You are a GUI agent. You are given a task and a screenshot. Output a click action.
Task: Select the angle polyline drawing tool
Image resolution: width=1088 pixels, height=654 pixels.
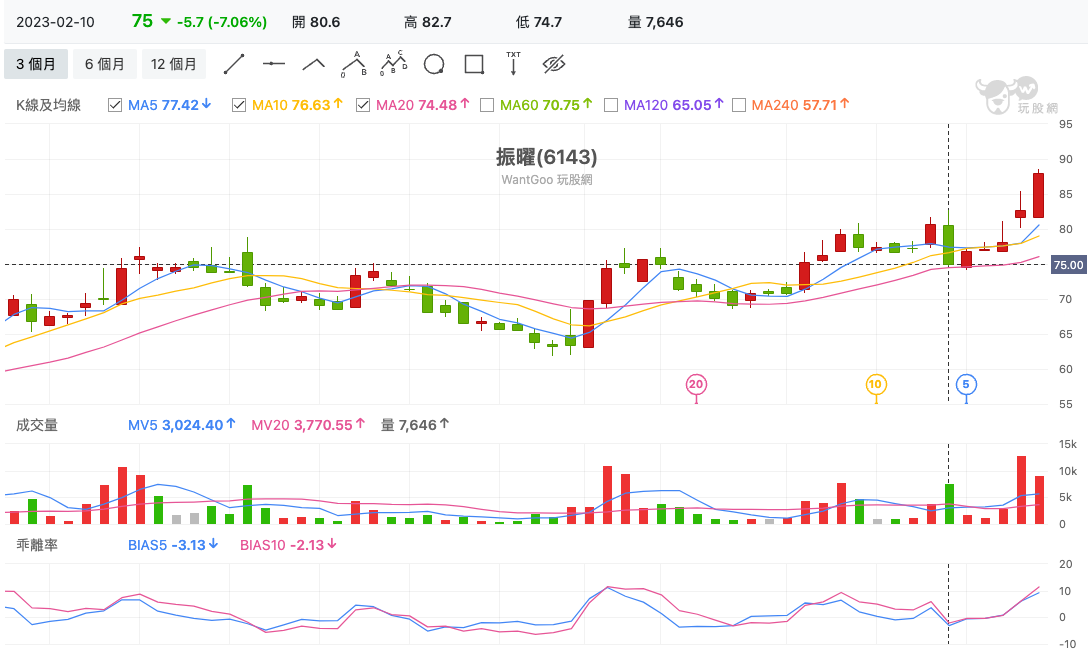click(314, 64)
